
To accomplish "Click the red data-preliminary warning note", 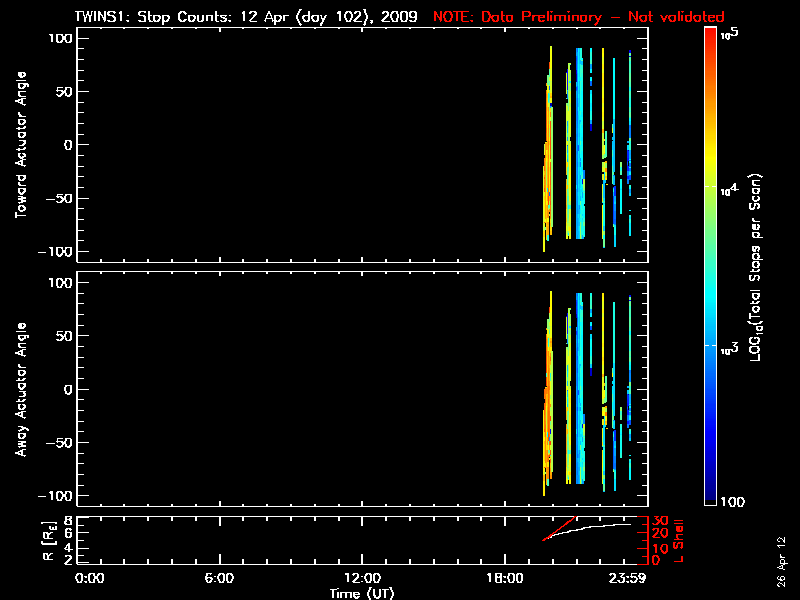I will (578, 17).
